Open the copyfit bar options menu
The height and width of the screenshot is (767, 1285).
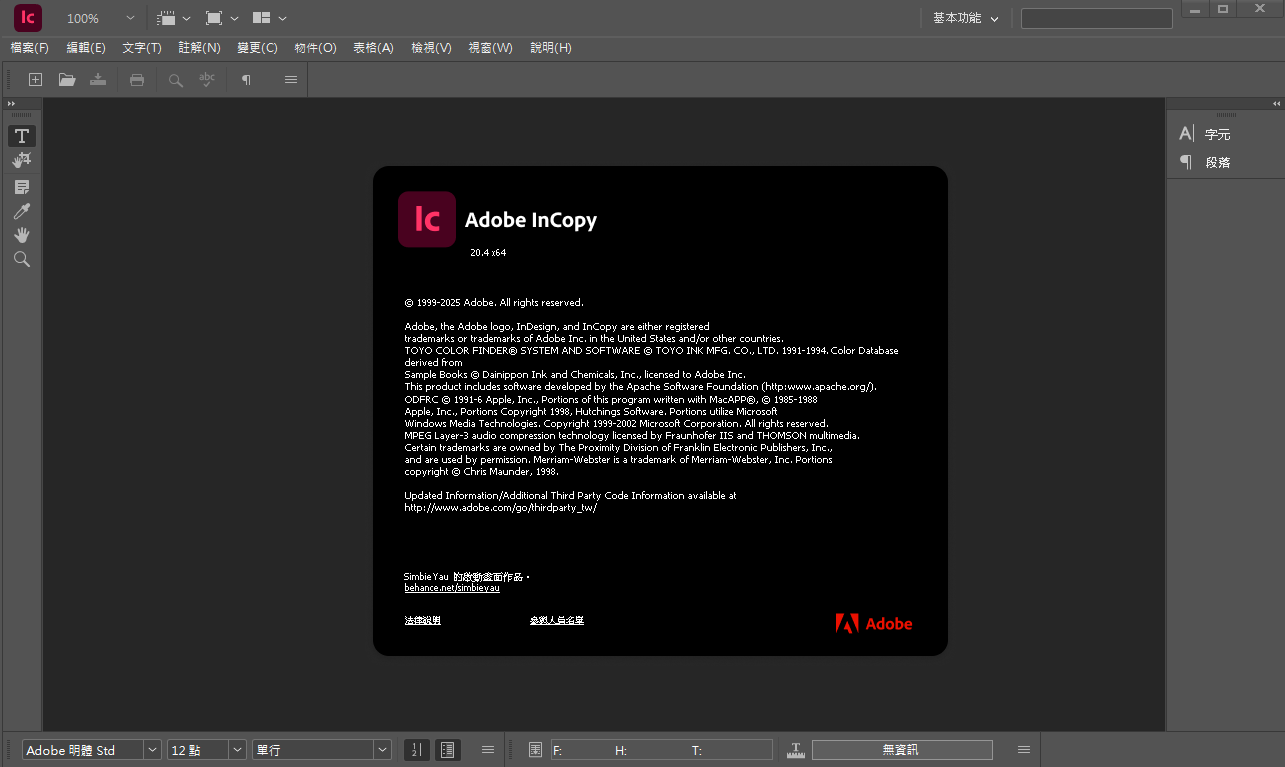pyautogui.click(x=1024, y=750)
